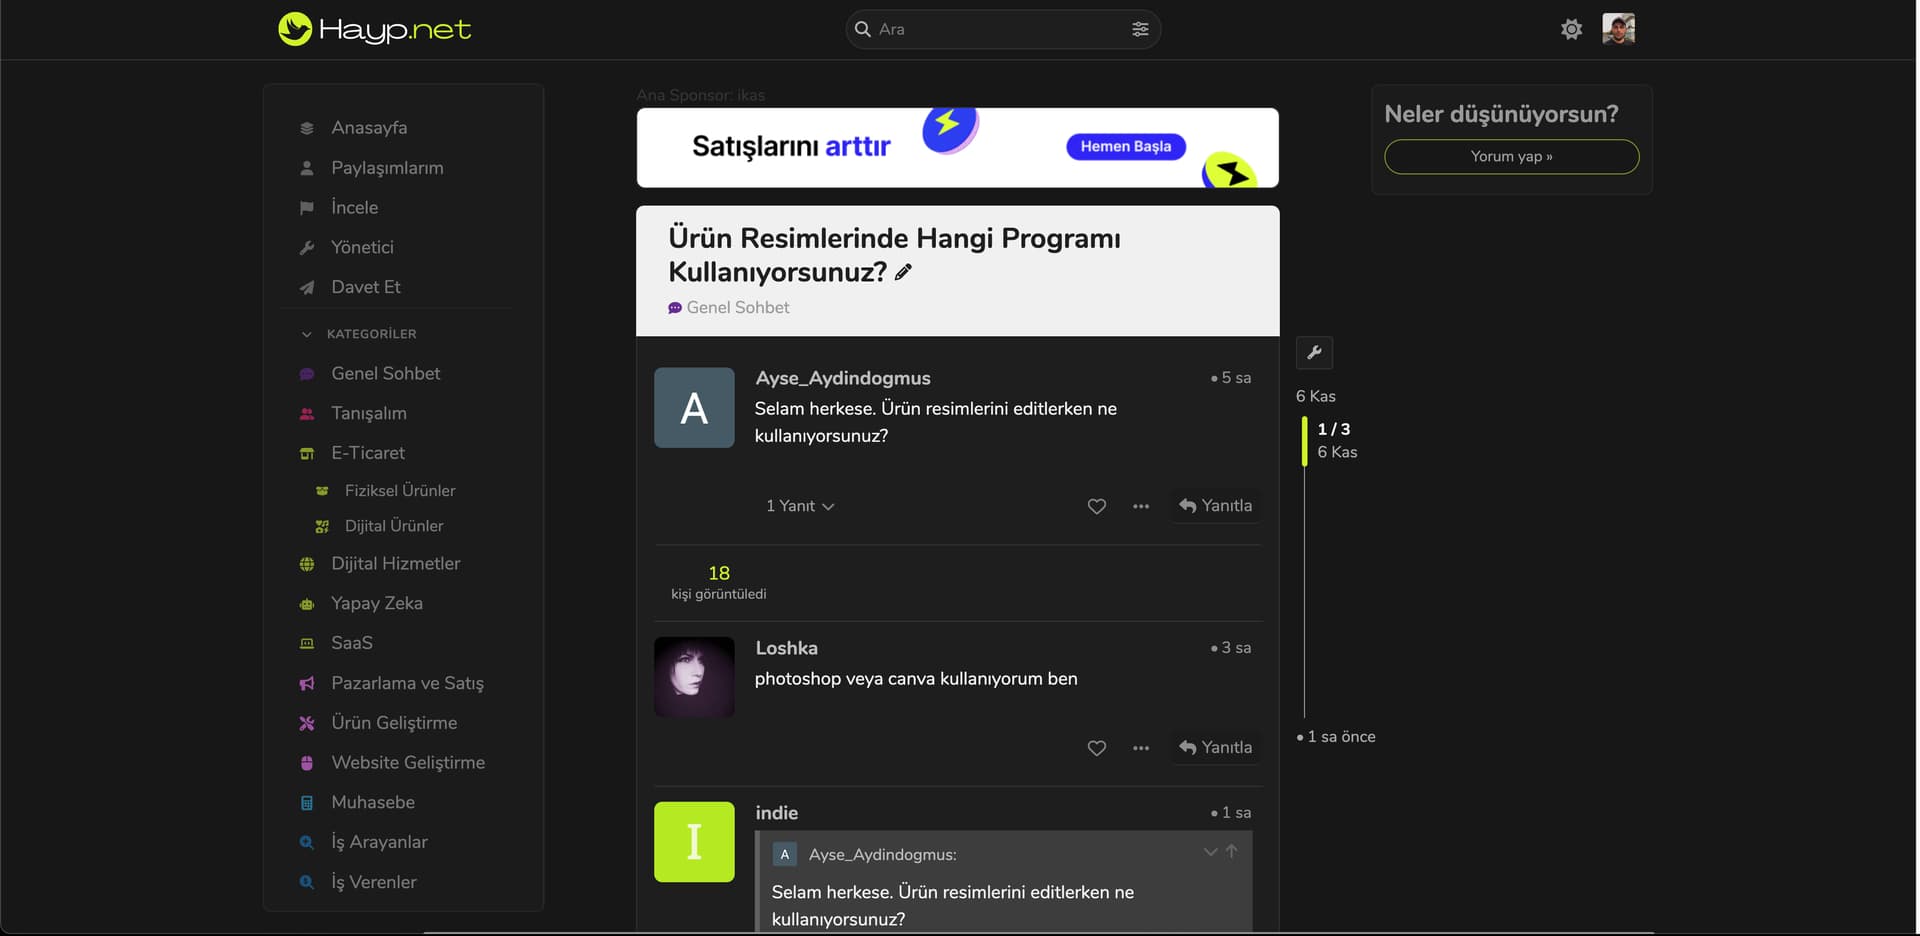Screen dimensions: 1920x936
Task: Expand the quoted Ayse_Aydindogmus post
Action: [x=1210, y=852]
